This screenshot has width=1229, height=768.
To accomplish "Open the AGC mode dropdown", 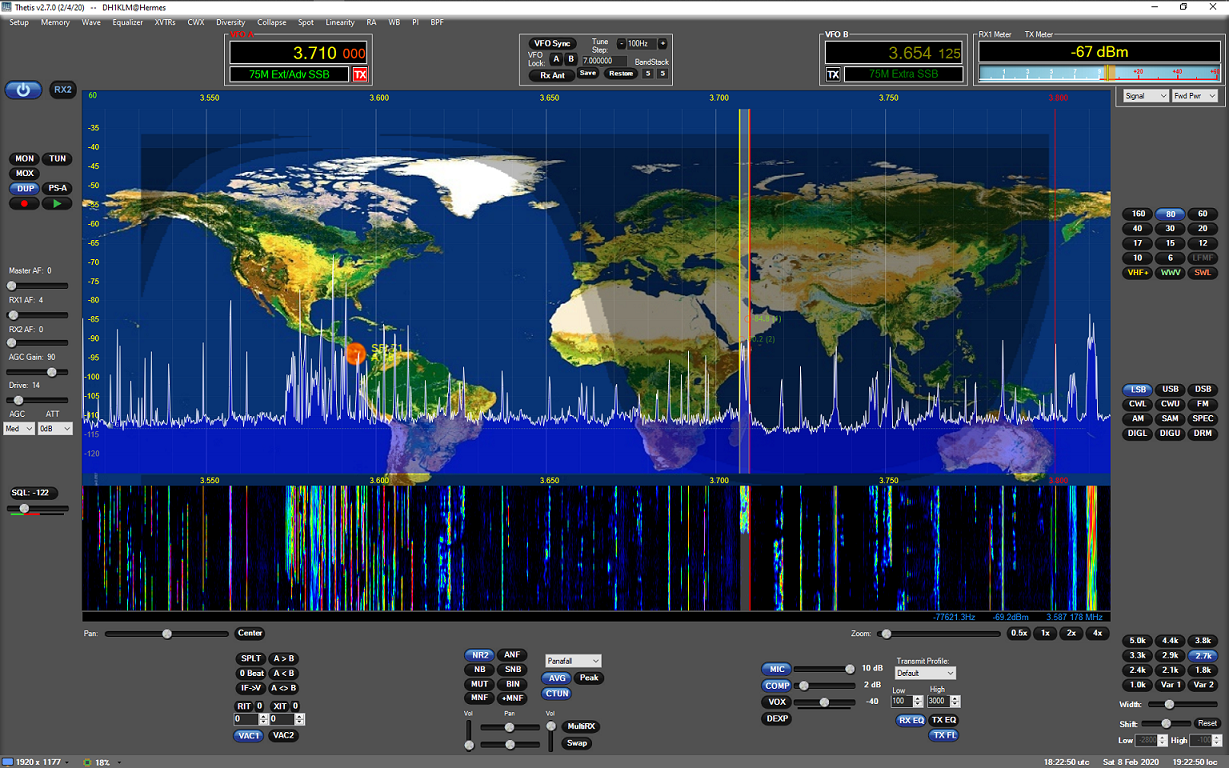I will click(19, 429).
